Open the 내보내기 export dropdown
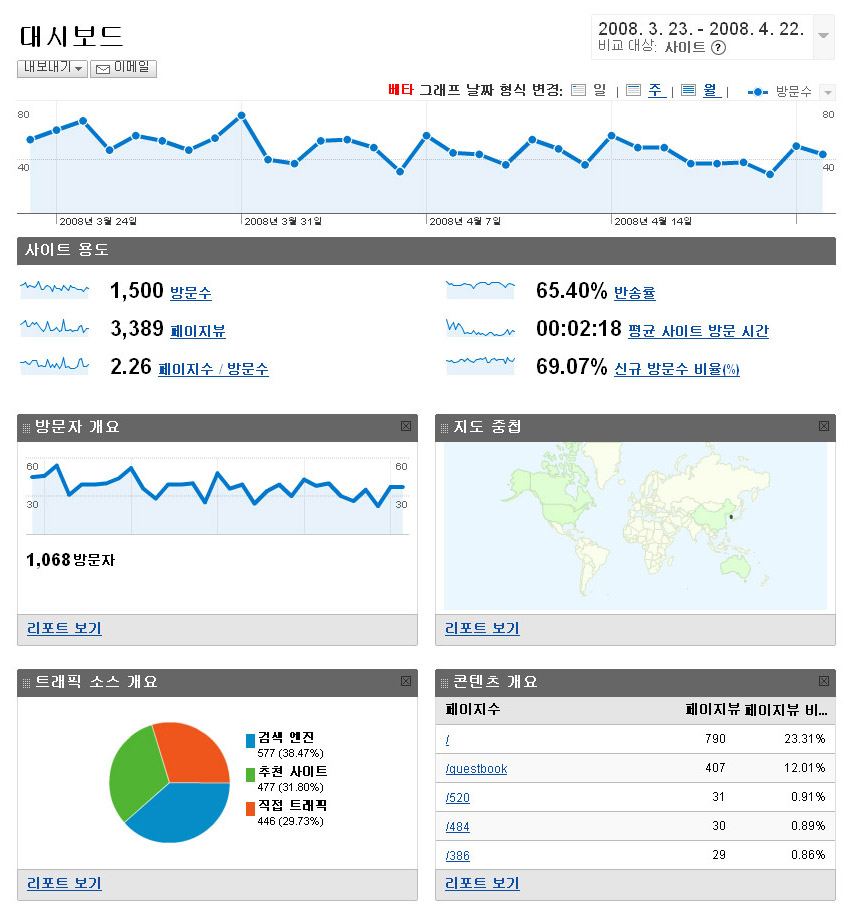 tap(52, 68)
